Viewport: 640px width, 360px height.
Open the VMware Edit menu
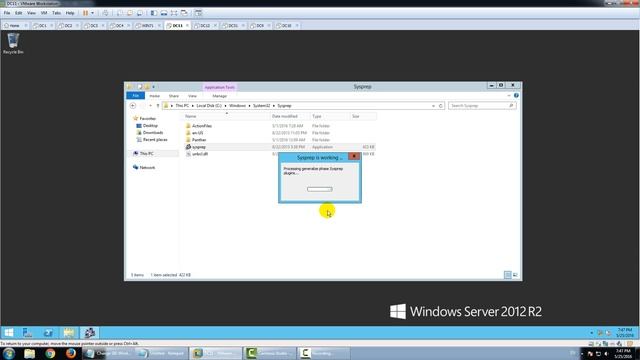pyautogui.click(x=19, y=13)
